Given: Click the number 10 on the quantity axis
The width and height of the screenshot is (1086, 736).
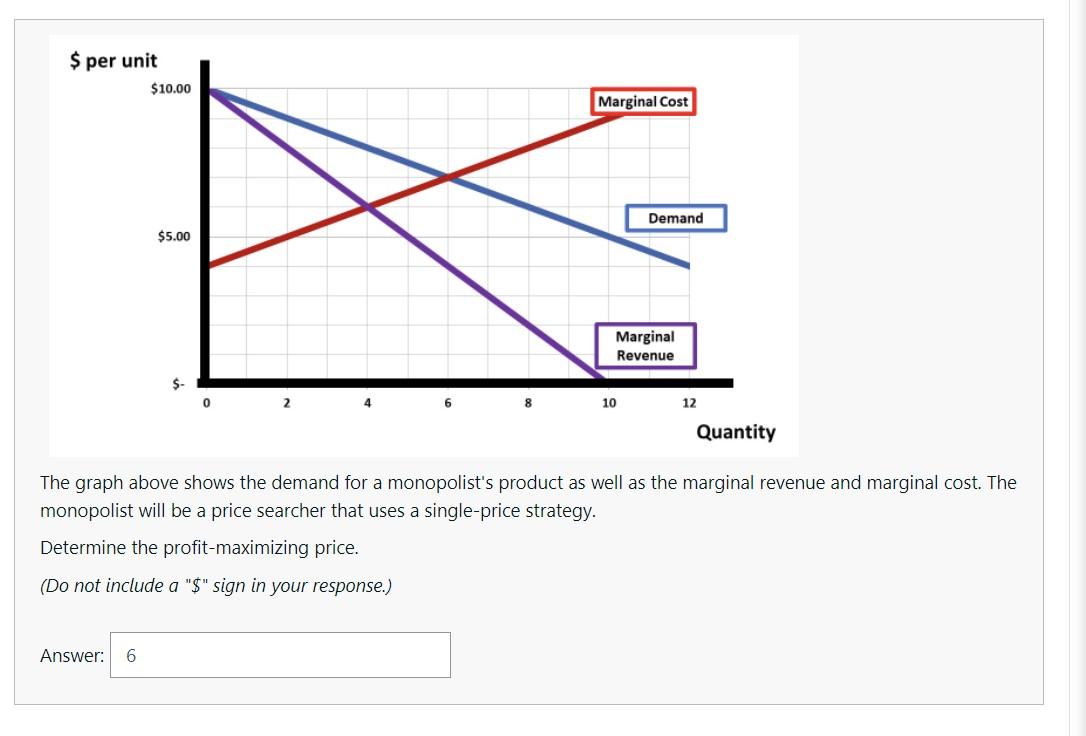Looking at the screenshot, I should (608, 402).
